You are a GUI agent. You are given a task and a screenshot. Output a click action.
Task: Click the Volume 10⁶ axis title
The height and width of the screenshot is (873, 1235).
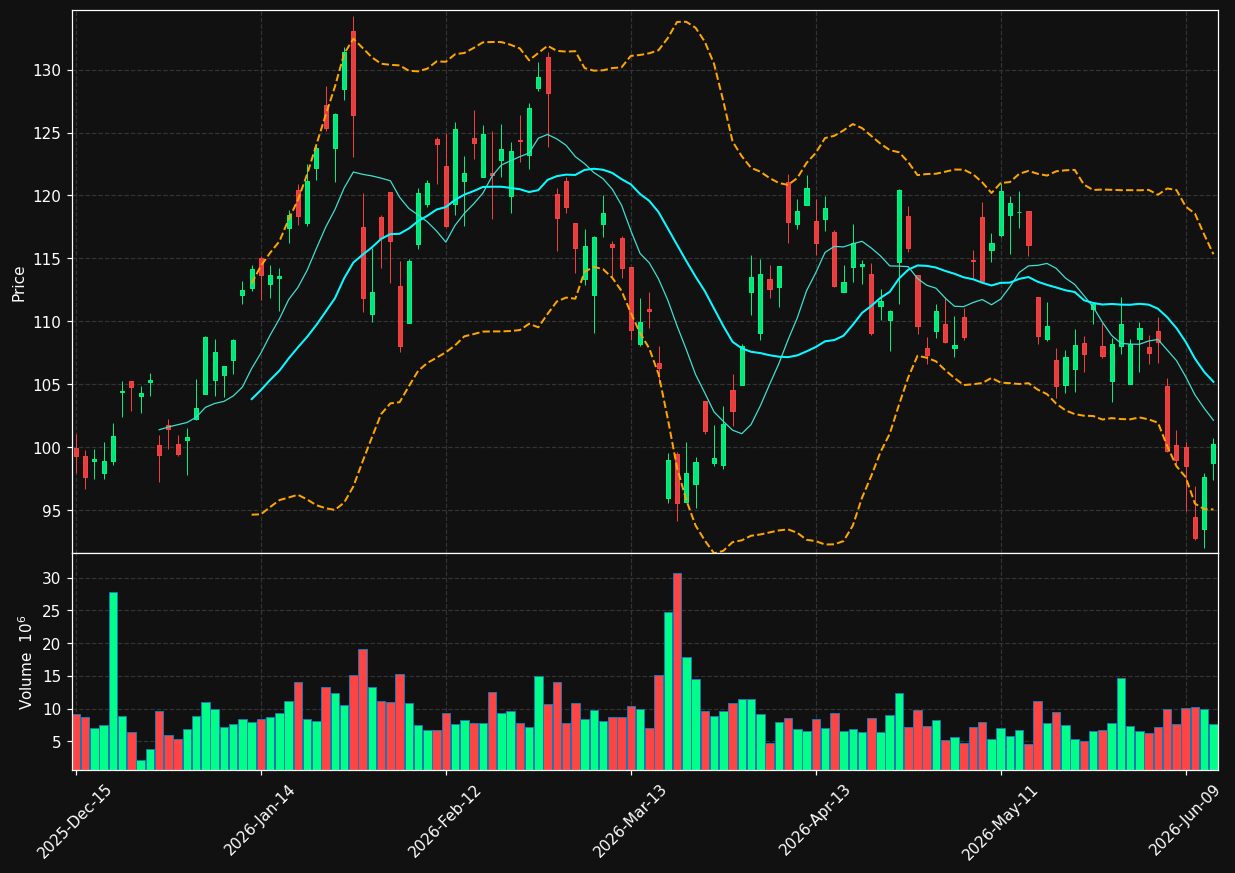pos(25,662)
